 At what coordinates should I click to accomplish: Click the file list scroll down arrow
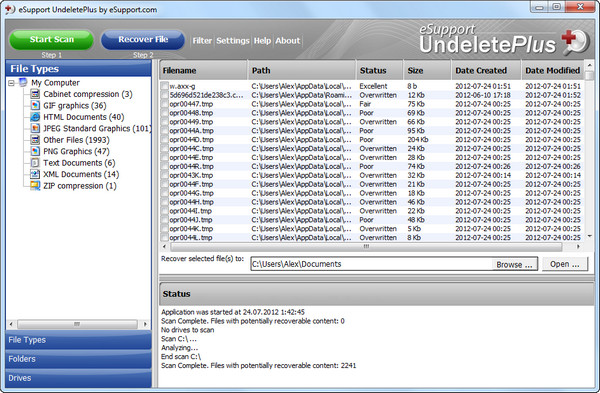pyautogui.click(x=590, y=236)
